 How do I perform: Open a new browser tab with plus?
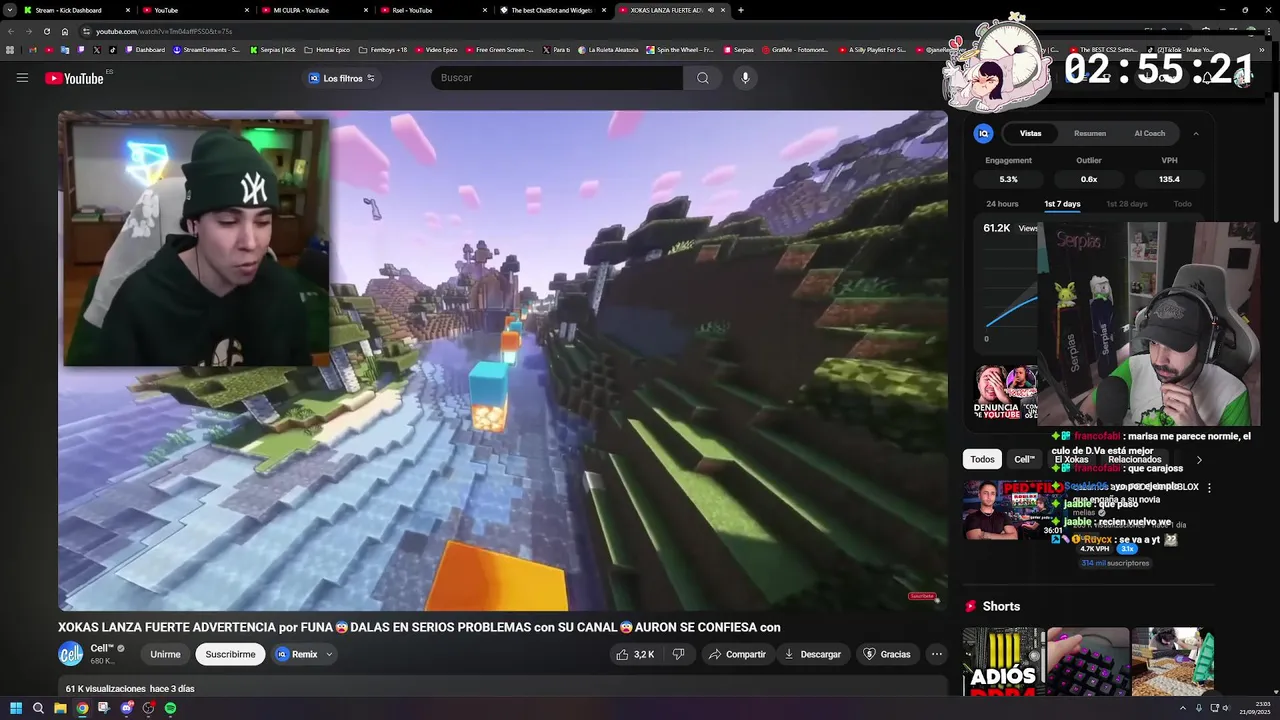coord(740,10)
